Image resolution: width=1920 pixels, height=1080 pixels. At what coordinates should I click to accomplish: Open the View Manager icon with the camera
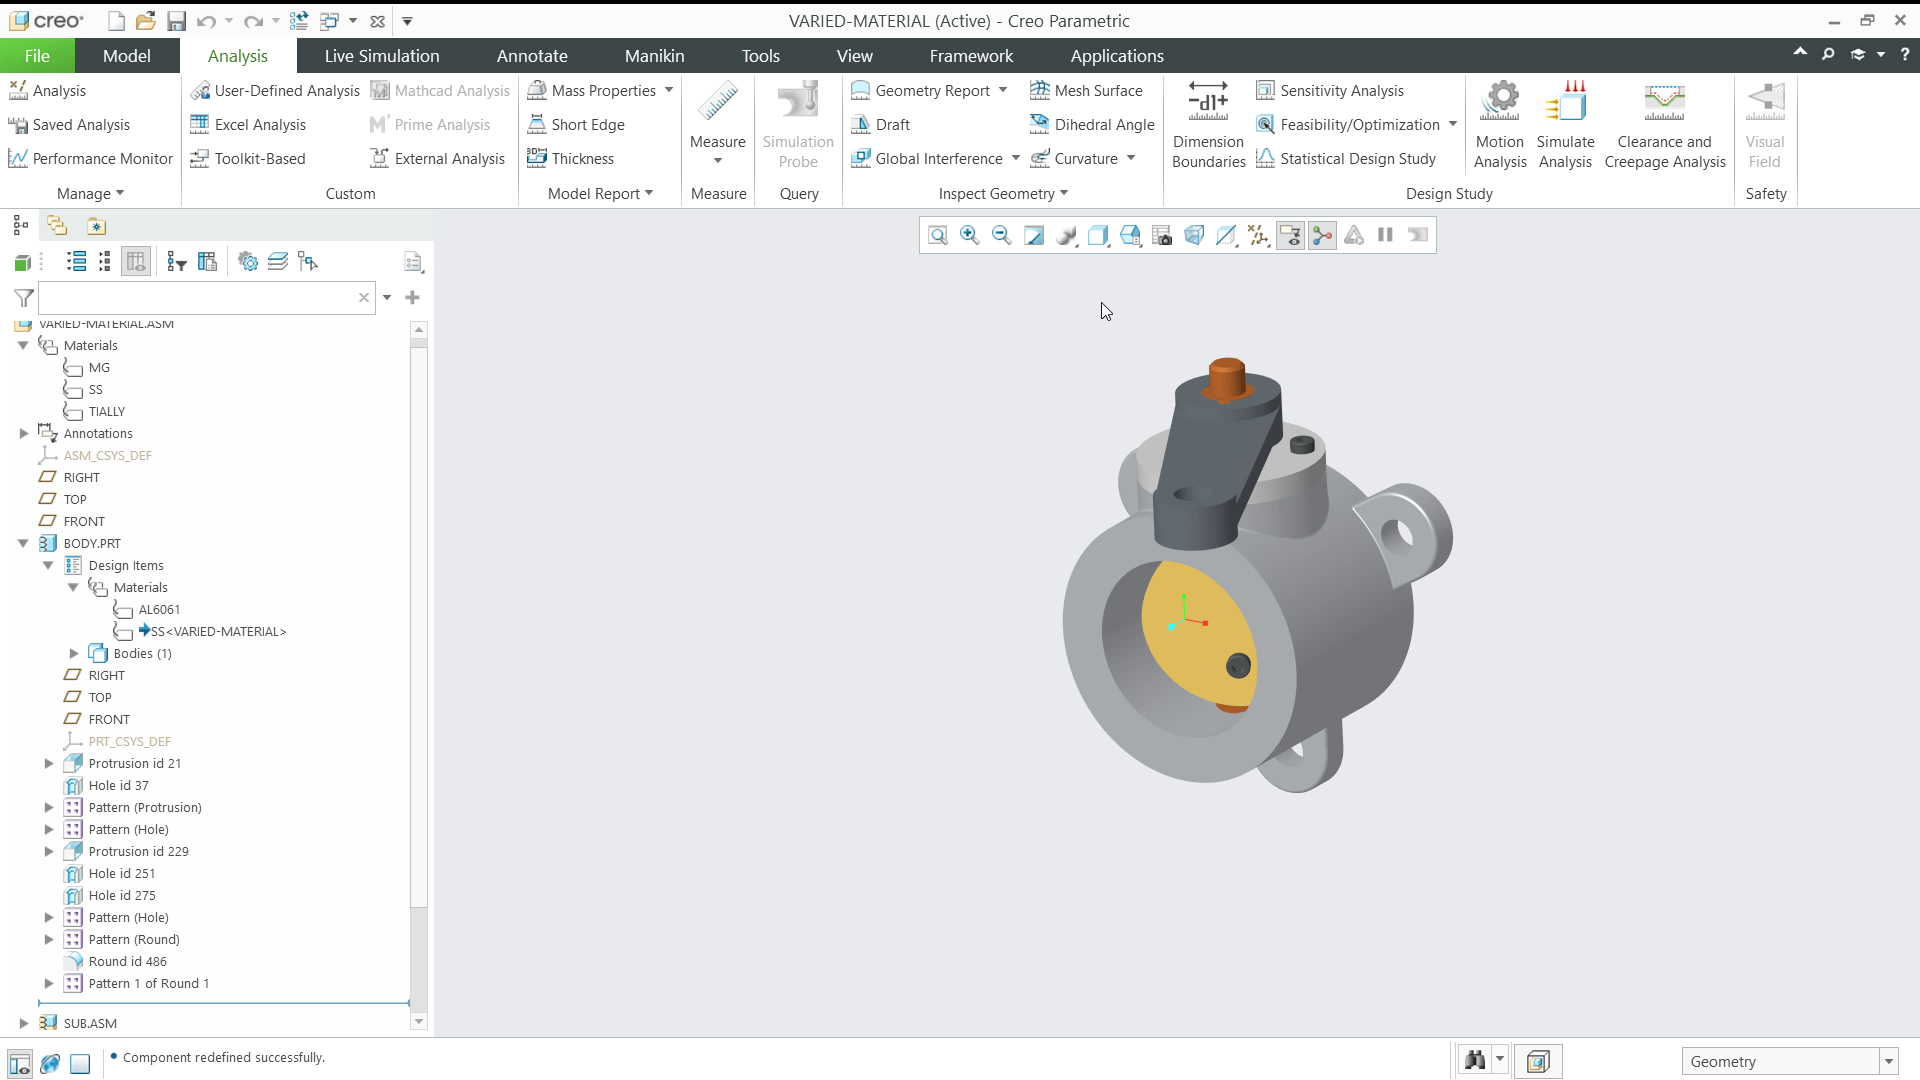[x=1162, y=235]
